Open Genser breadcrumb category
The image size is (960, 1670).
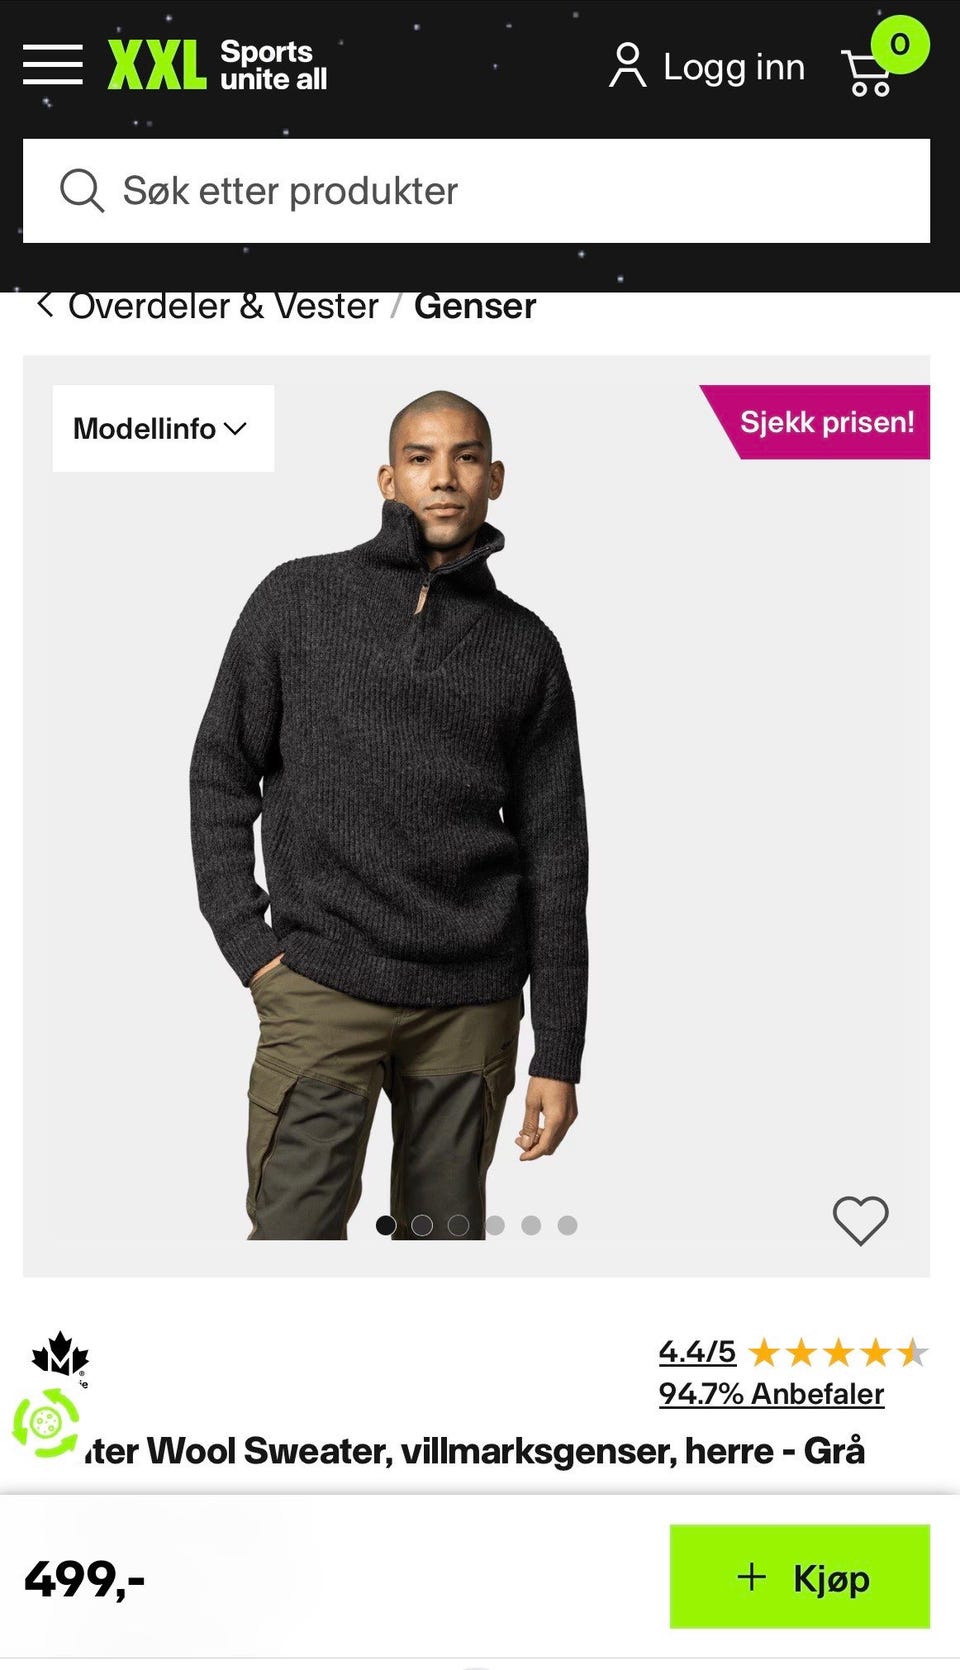475,306
